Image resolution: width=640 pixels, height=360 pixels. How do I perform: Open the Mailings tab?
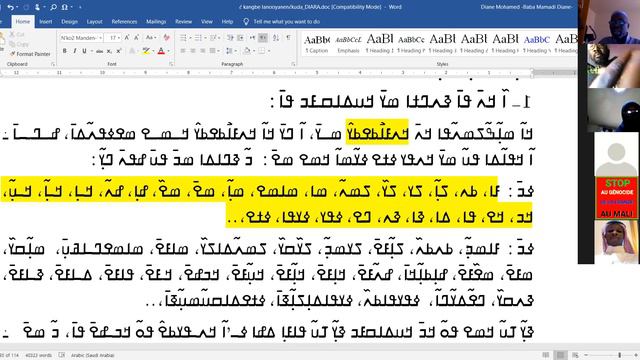pyautogui.click(x=156, y=22)
